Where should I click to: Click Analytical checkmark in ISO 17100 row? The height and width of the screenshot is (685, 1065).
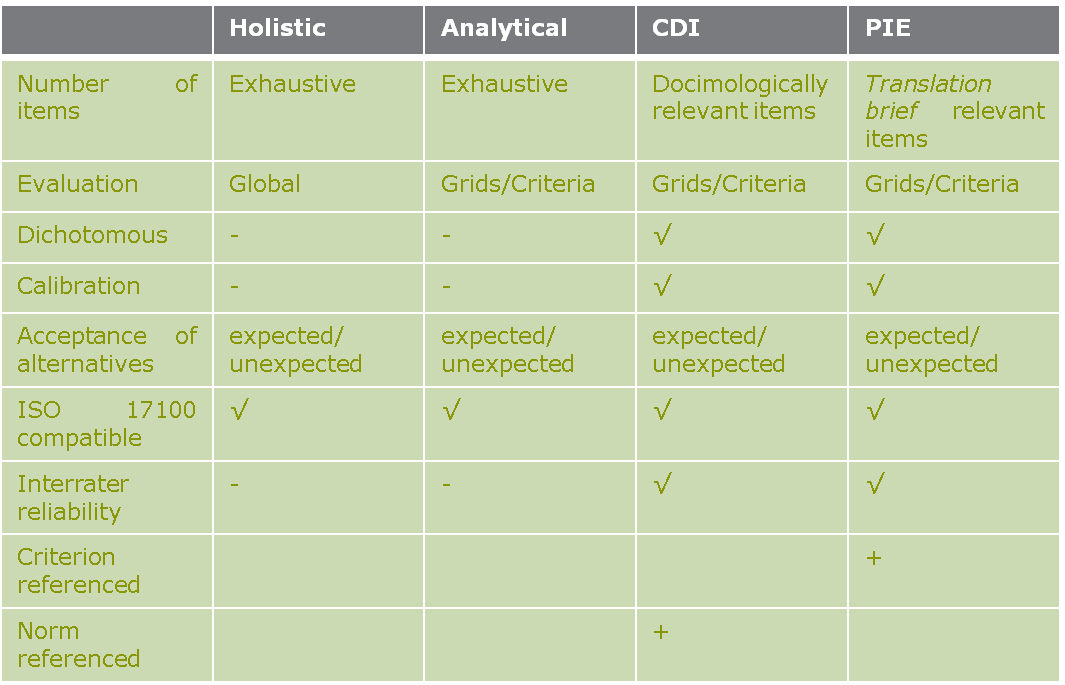coord(451,410)
